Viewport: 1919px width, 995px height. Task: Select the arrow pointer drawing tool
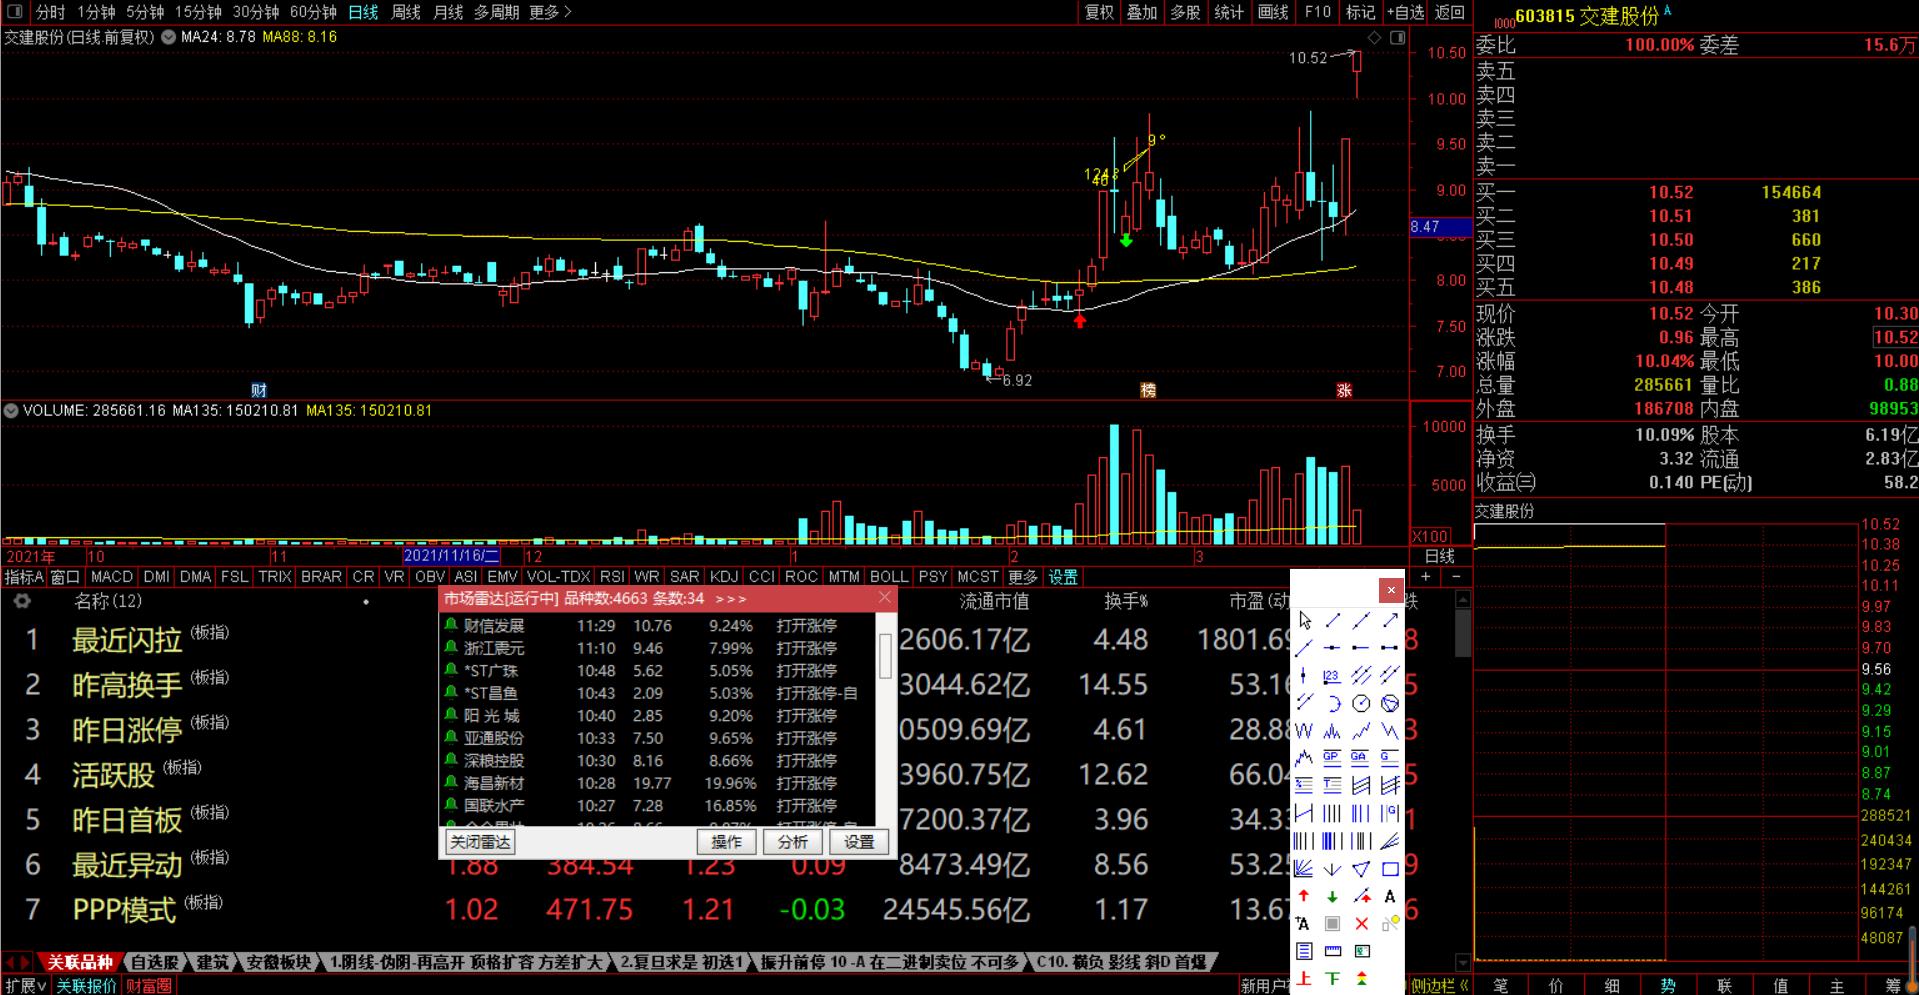(x=1304, y=621)
